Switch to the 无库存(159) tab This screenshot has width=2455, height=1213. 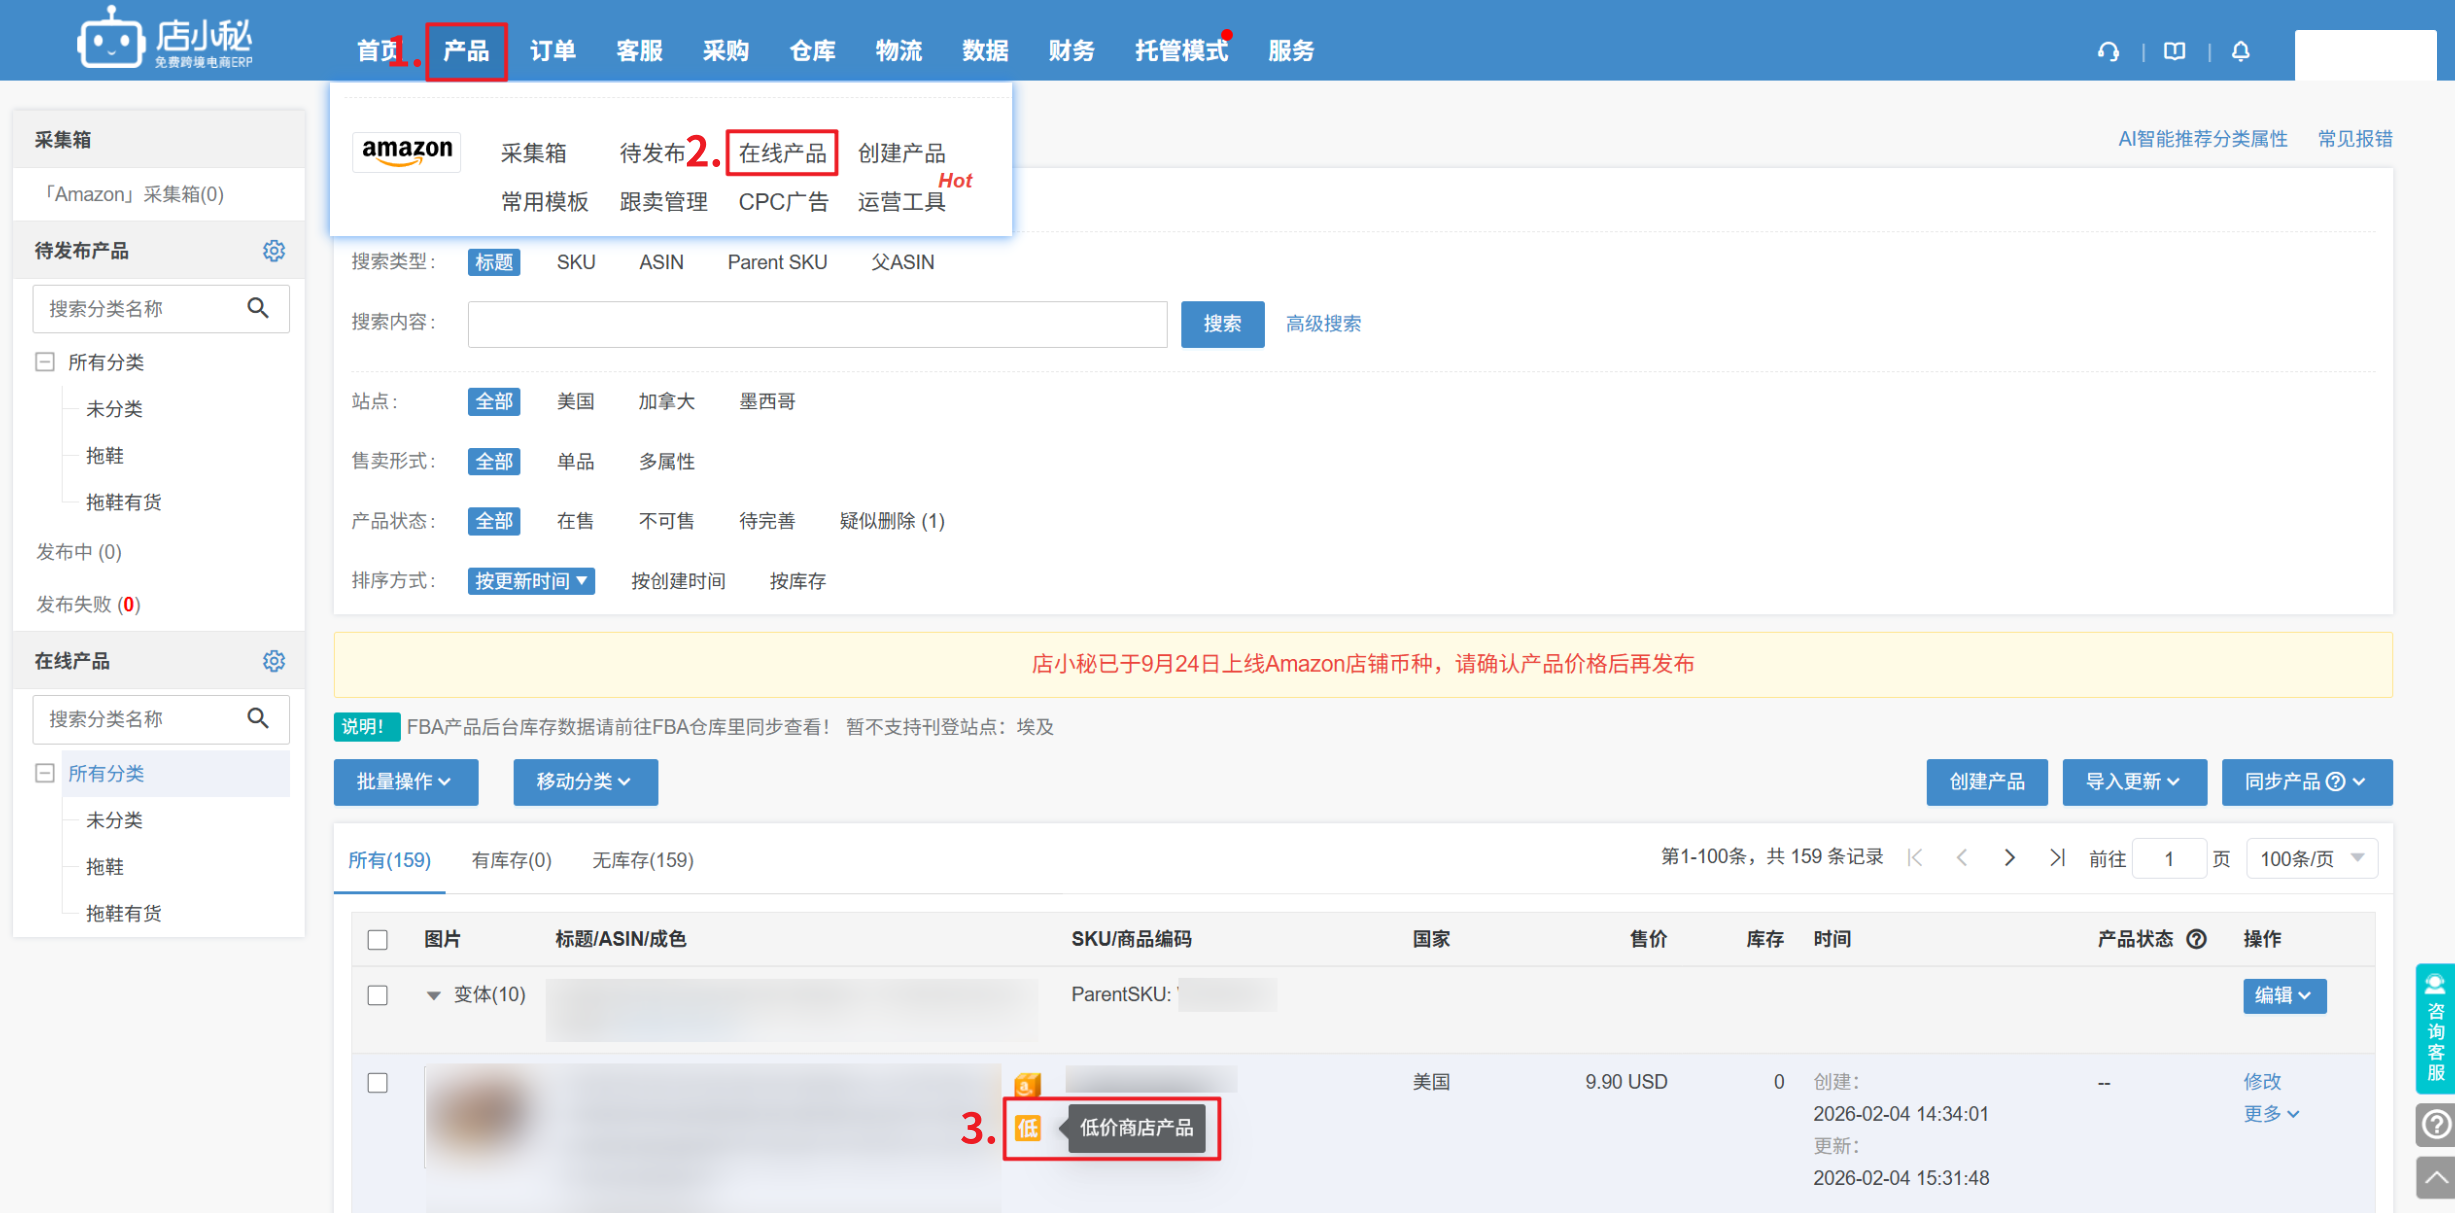(x=642, y=860)
